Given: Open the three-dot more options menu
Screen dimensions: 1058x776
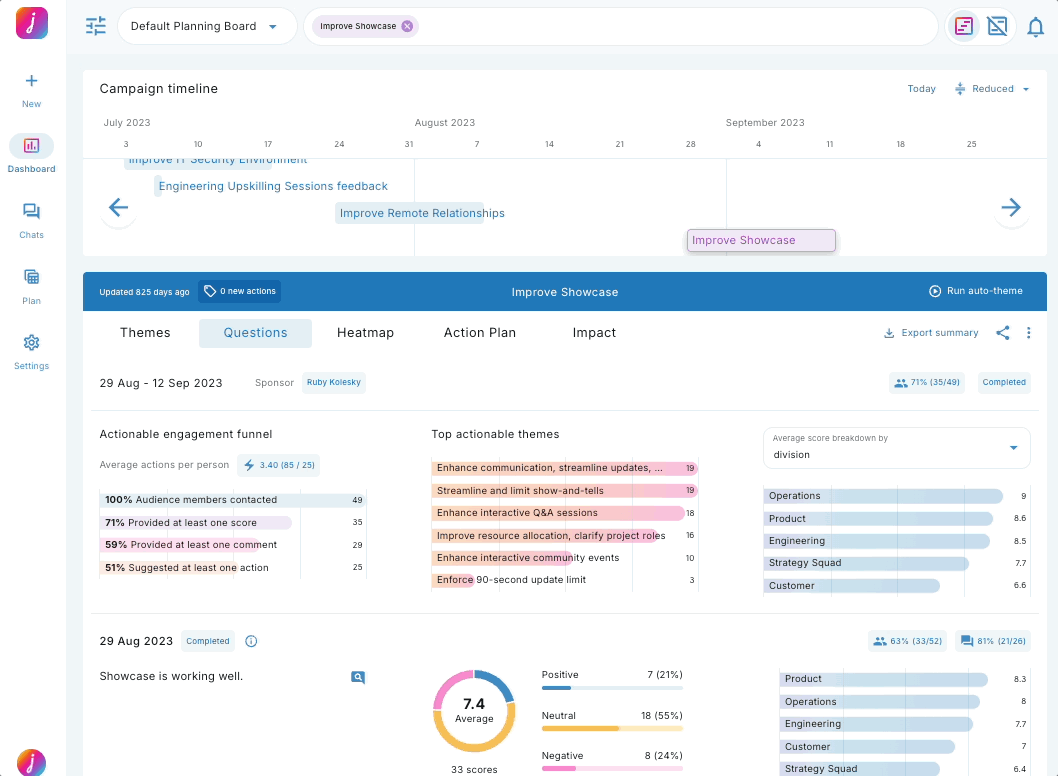Looking at the screenshot, I should coord(1028,333).
